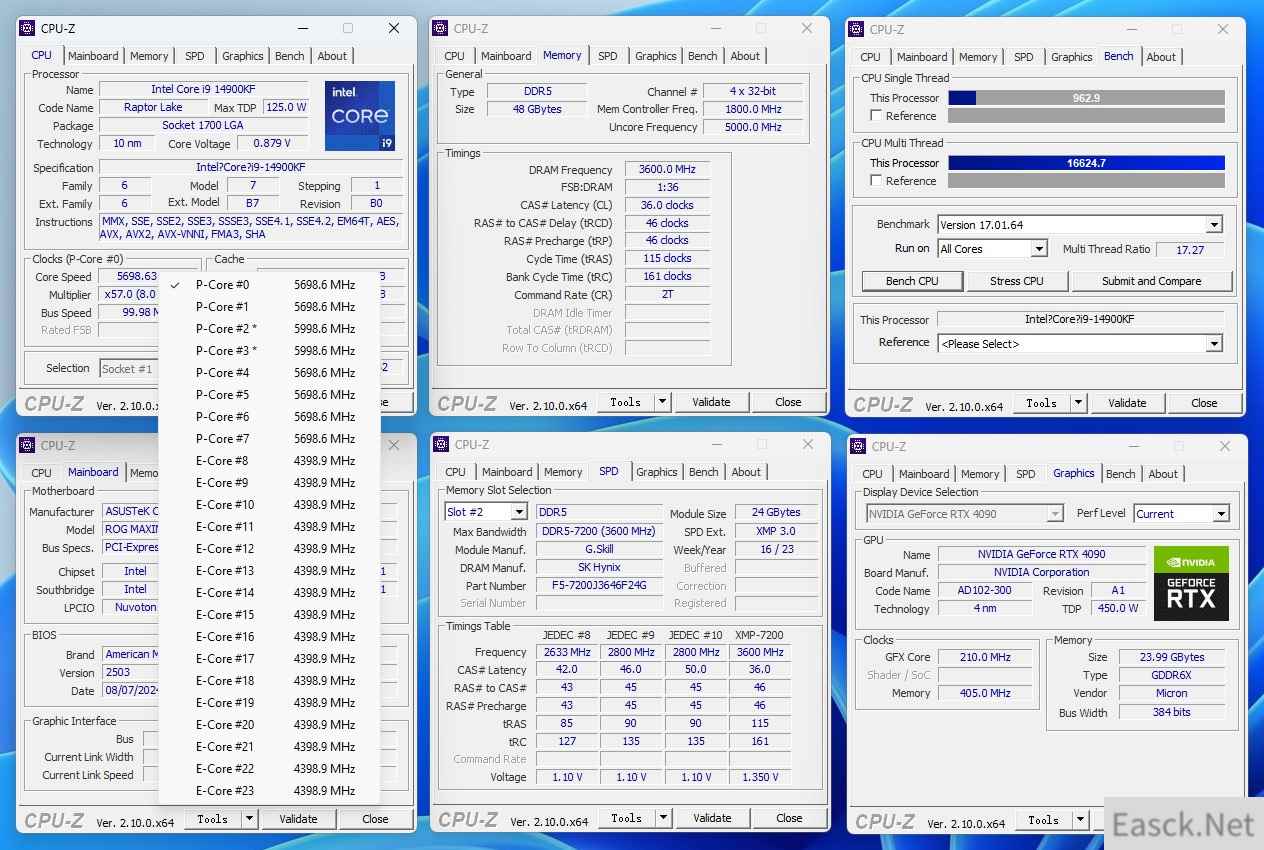Click the Stress CPU button
Image resolution: width=1264 pixels, height=850 pixels.
click(1017, 281)
